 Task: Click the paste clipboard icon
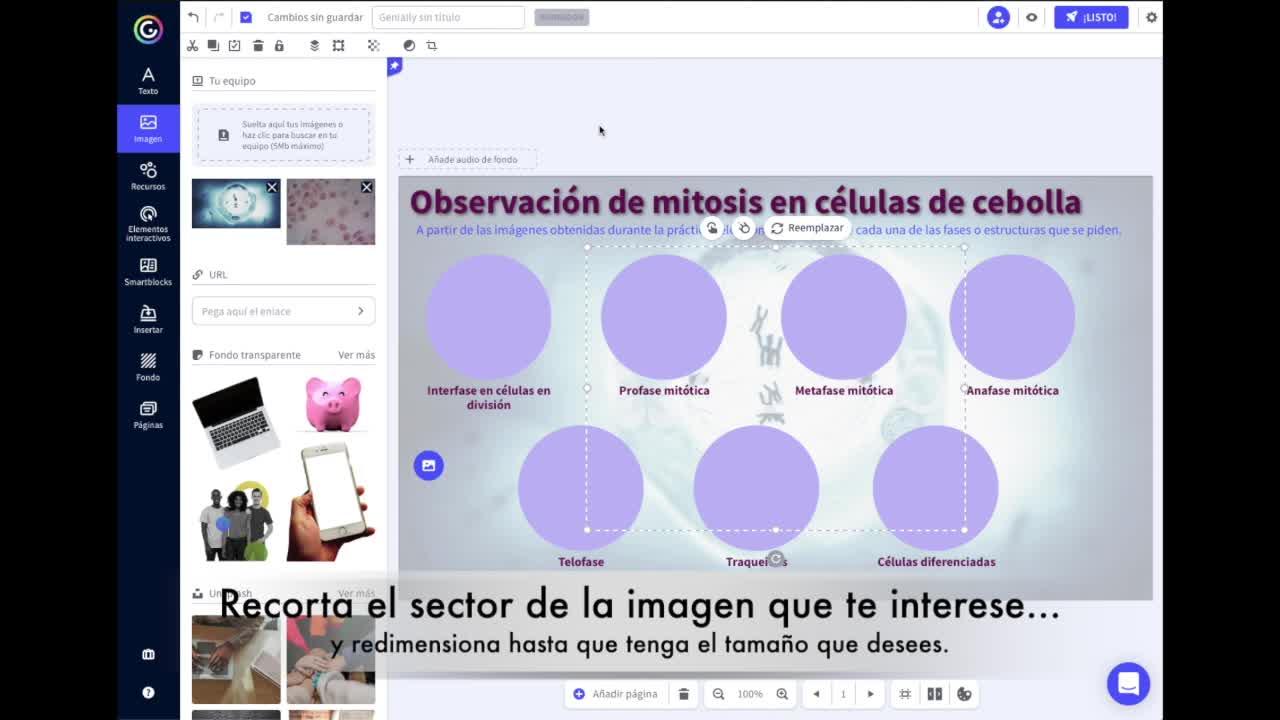[234, 45]
